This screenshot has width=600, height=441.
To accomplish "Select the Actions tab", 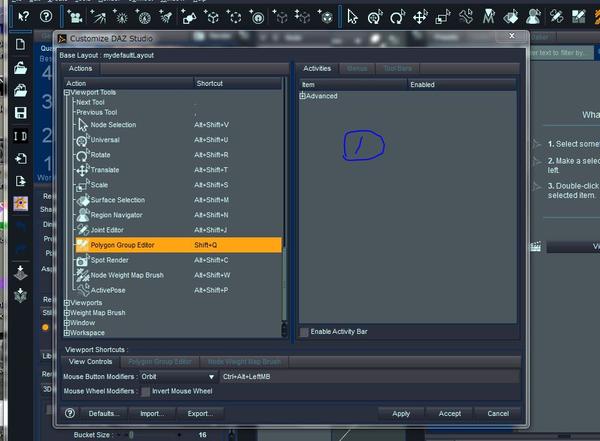I will (80, 69).
